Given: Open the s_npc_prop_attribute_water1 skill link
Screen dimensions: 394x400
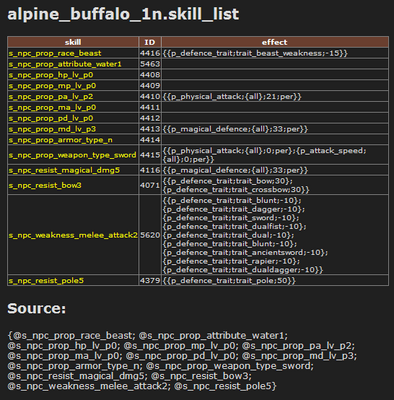Looking at the screenshot, I should (x=65, y=64).
